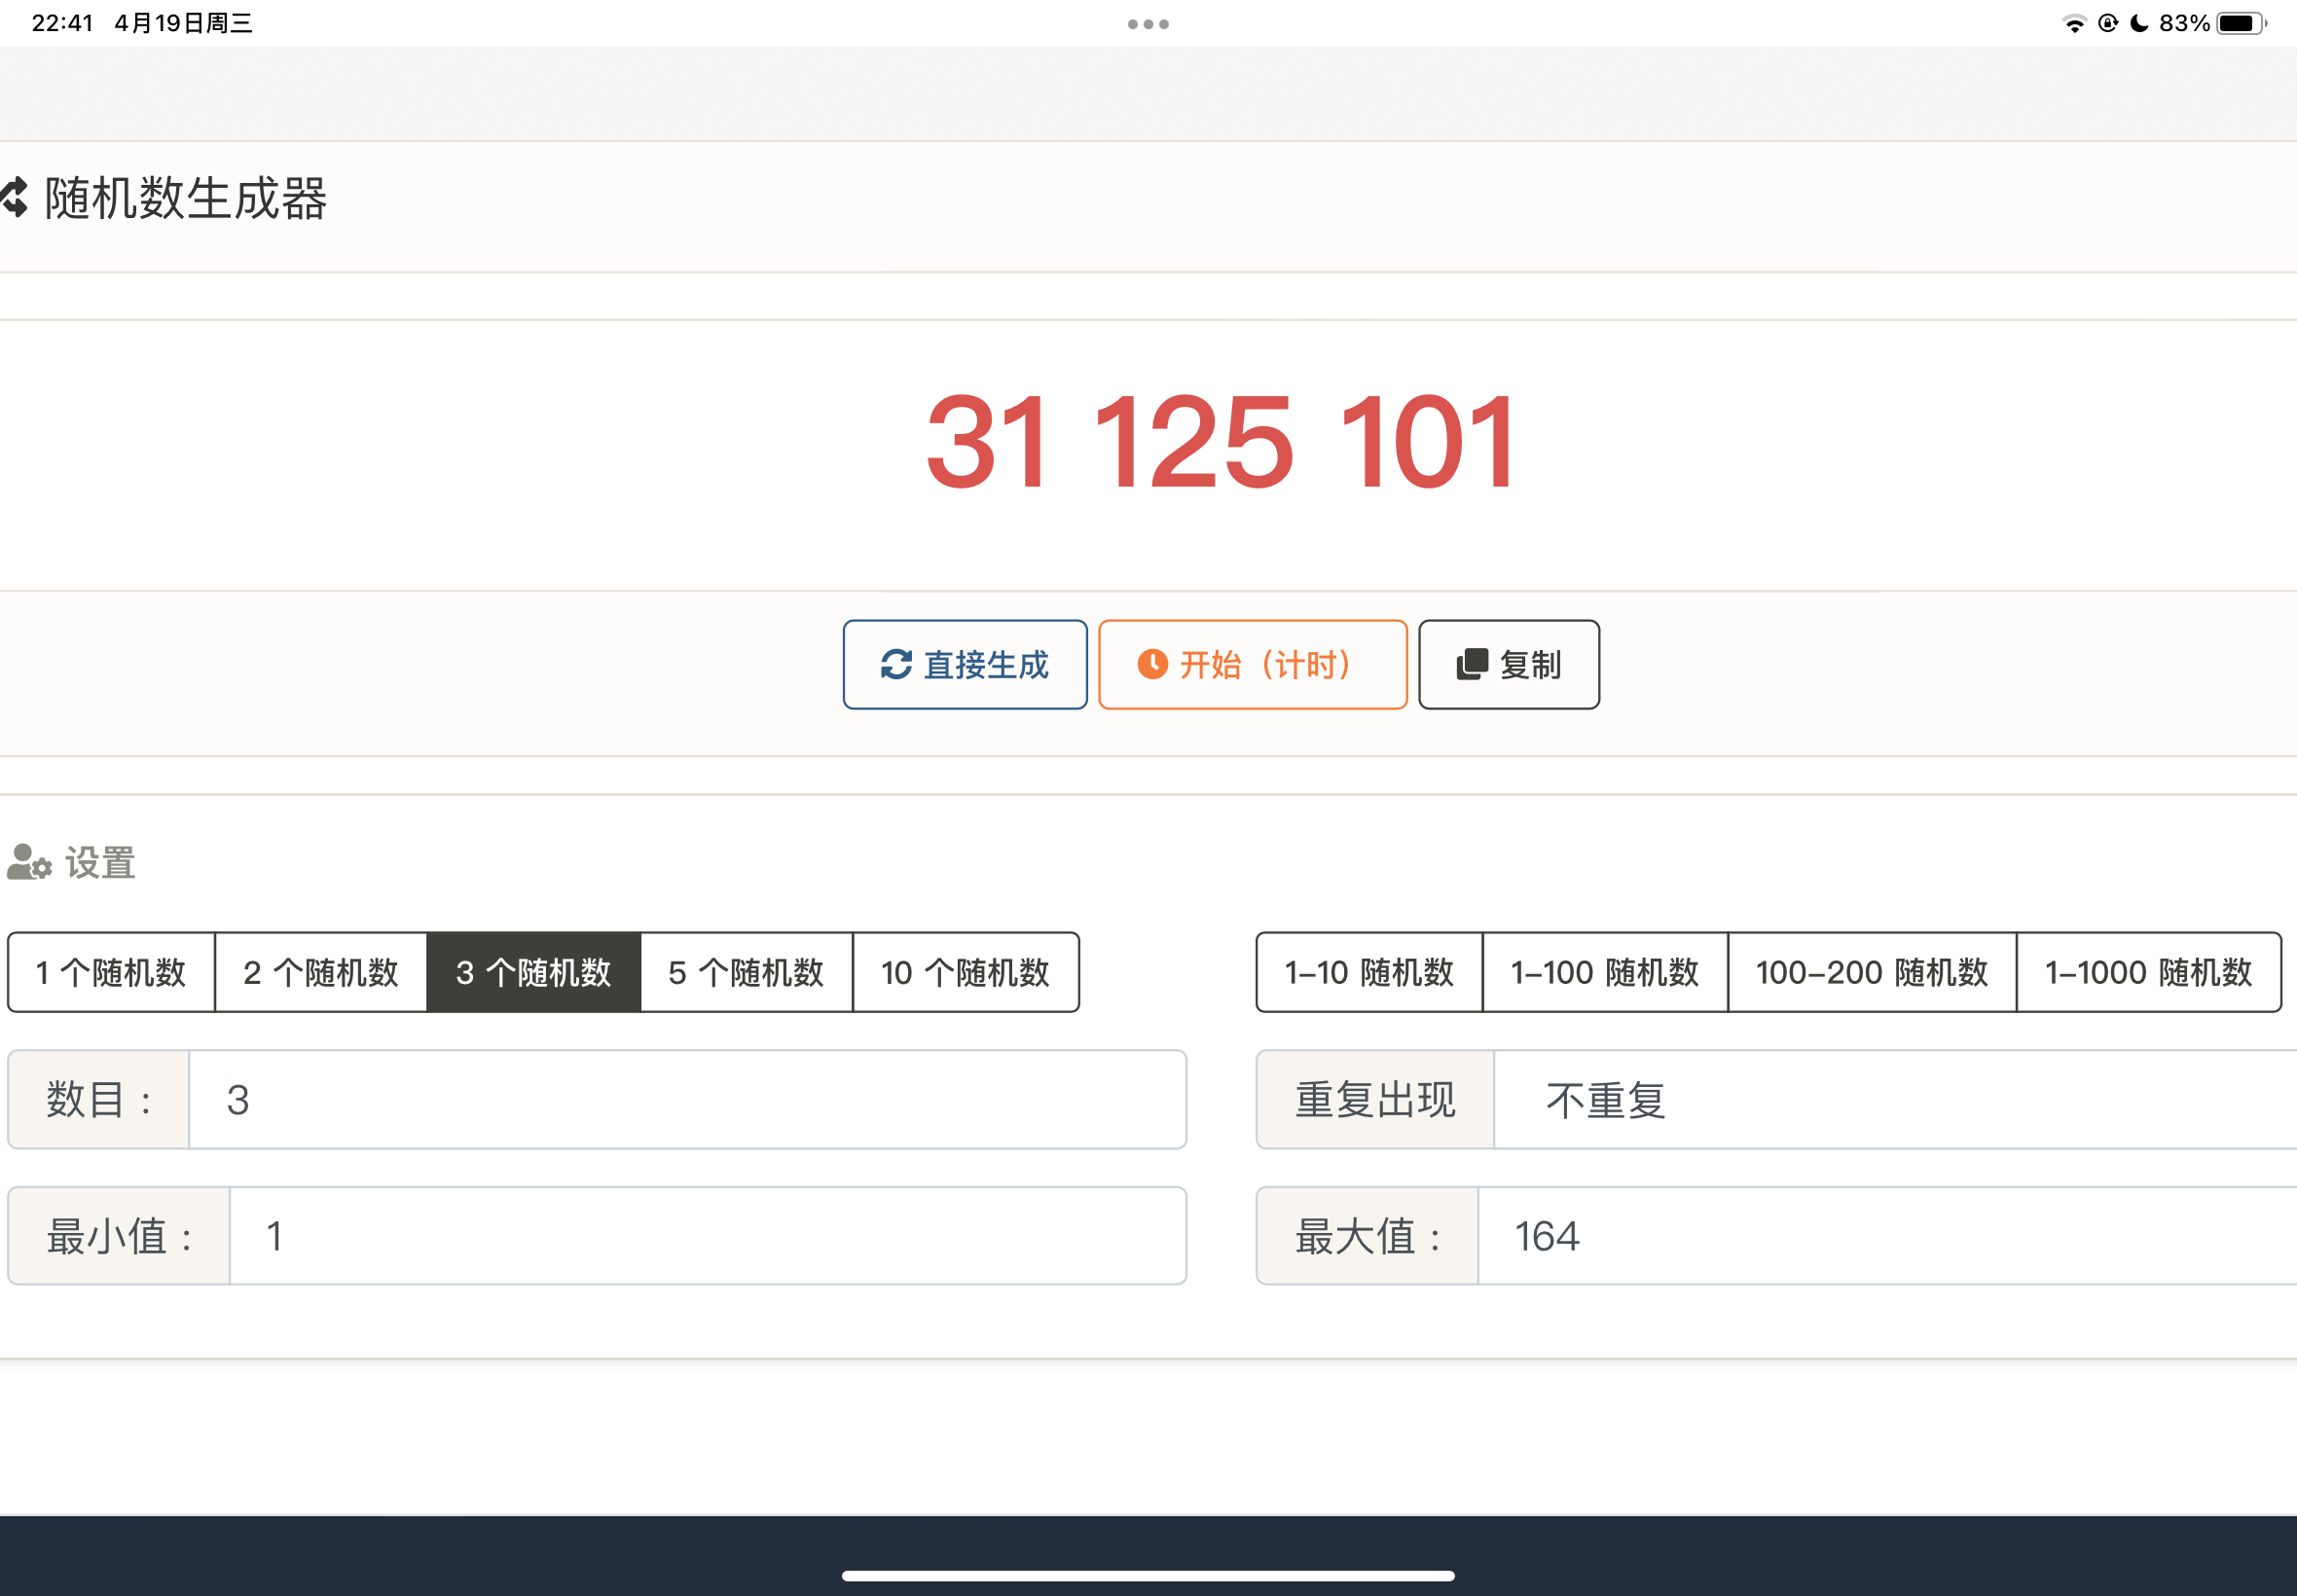This screenshot has width=2297, height=1596.
Task: Select 3 个随机数 preset
Action: pyautogui.click(x=534, y=972)
